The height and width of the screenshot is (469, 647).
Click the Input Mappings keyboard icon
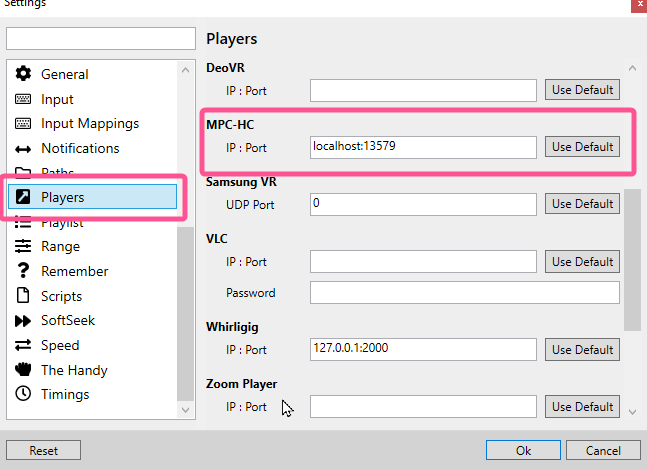[23, 123]
